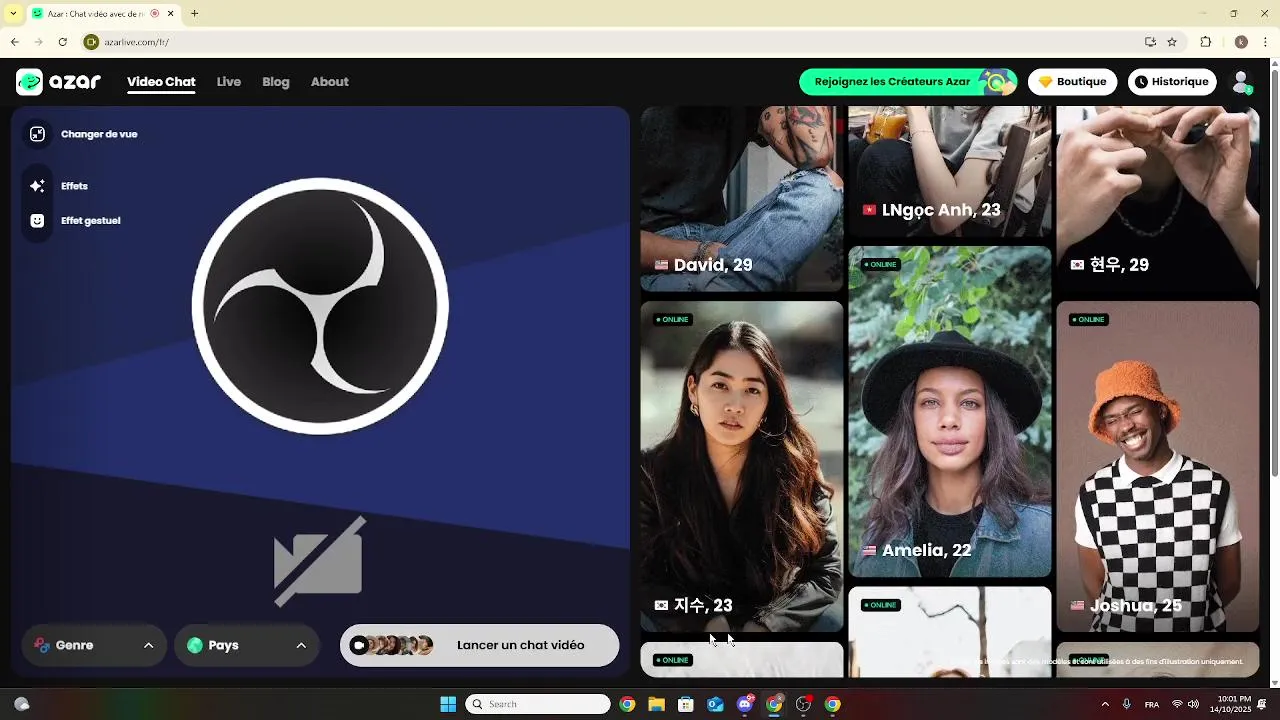Open volume settings in tray
Screen dimensions: 1280x720
(1193, 704)
